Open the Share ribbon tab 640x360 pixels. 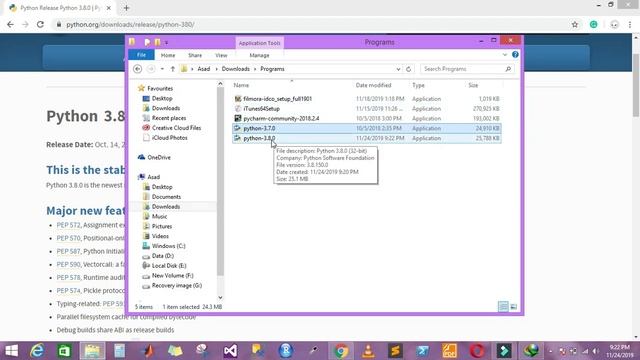pyautogui.click(x=195, y=55)
